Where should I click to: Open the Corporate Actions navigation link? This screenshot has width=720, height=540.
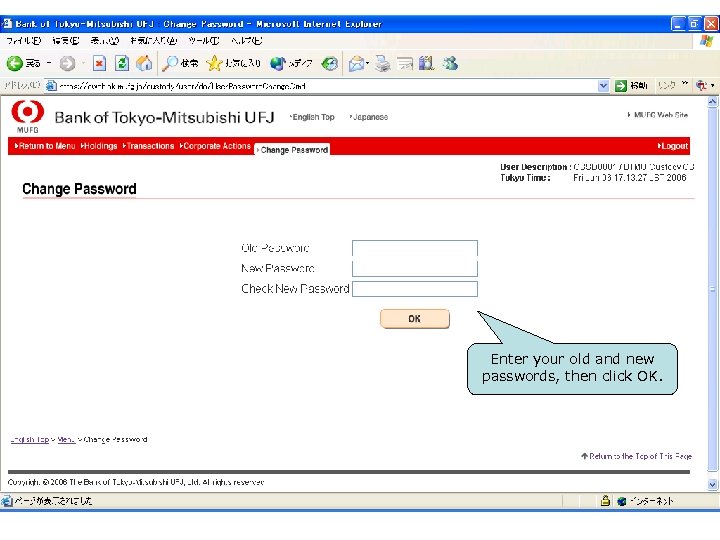click(x=215, y=146)
